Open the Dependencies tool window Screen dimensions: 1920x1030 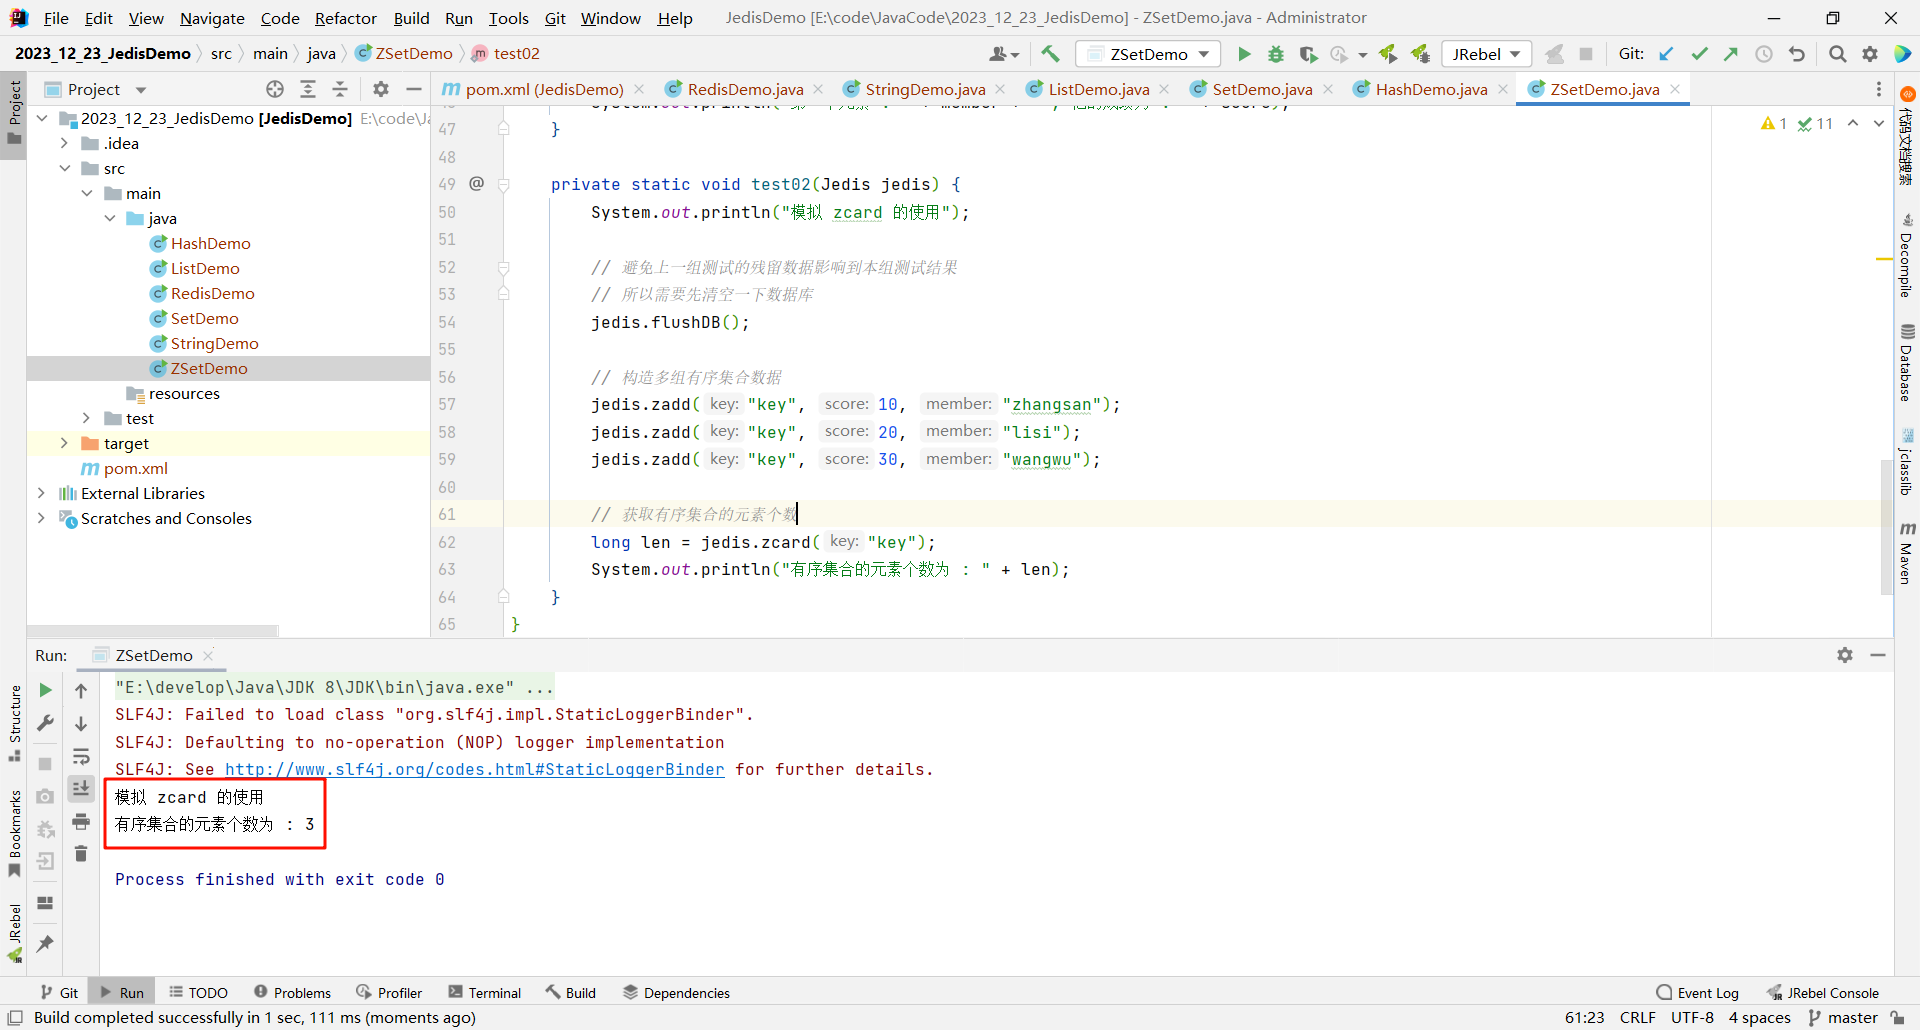[676, 992]
